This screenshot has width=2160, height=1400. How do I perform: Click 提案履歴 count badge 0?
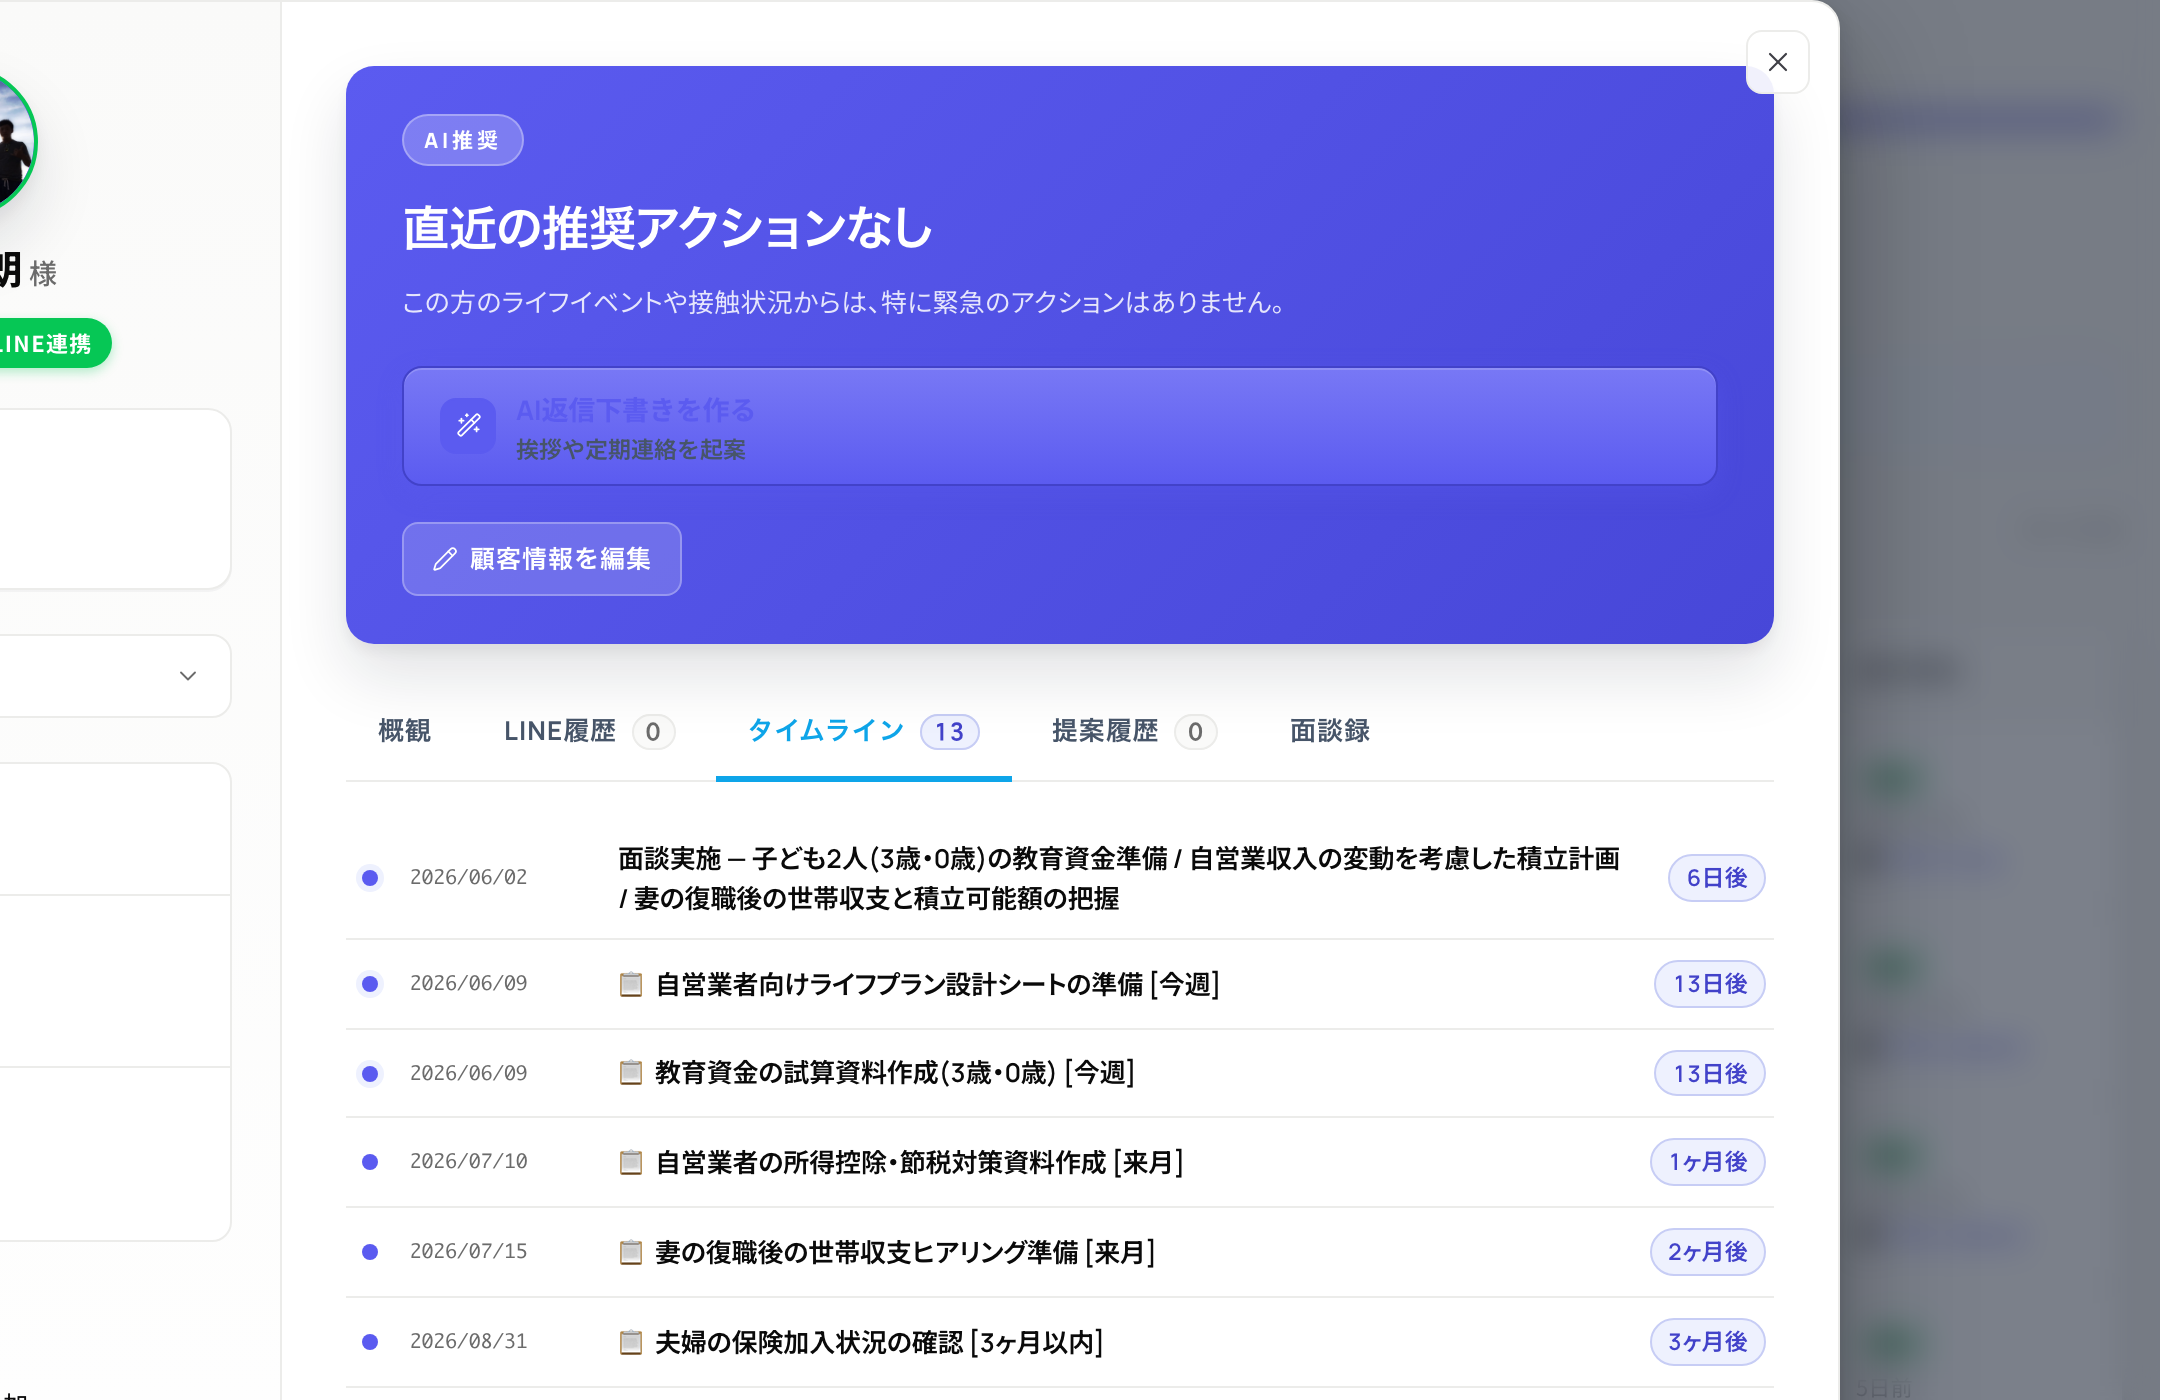(x=1195, y=732)
